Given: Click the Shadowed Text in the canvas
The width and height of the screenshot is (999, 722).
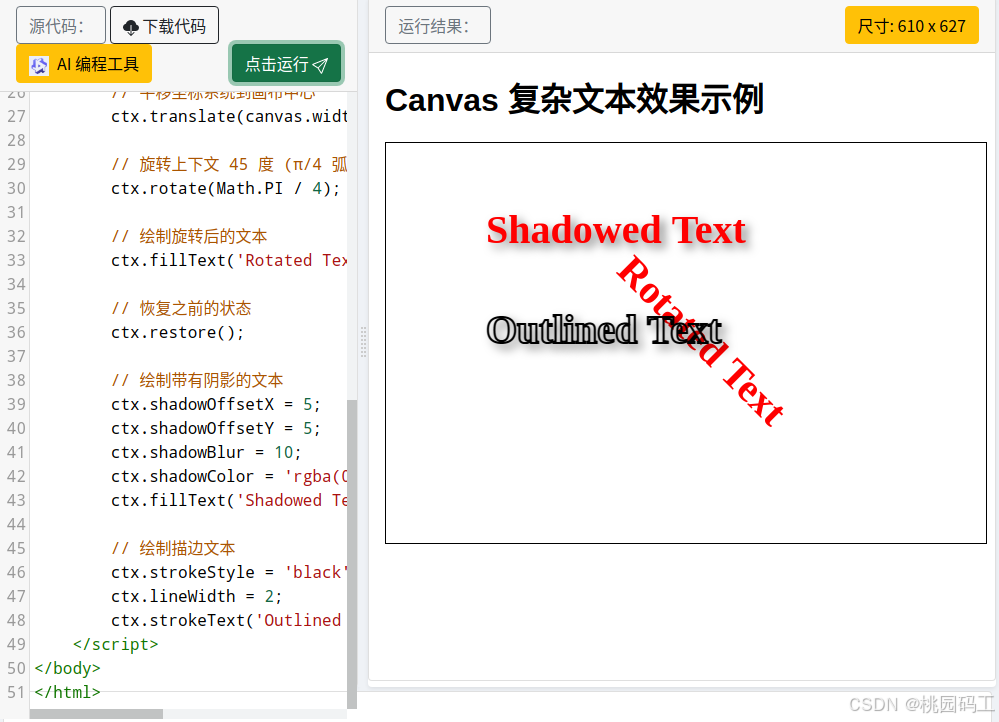Looking at the screenshot, I should click(x=616, y=231).
